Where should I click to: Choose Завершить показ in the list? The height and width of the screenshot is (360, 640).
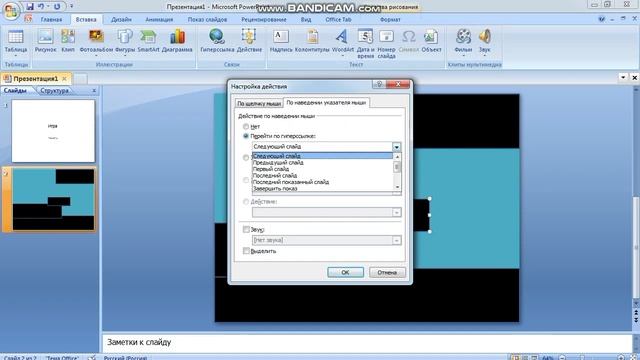[x=322, y=189]
